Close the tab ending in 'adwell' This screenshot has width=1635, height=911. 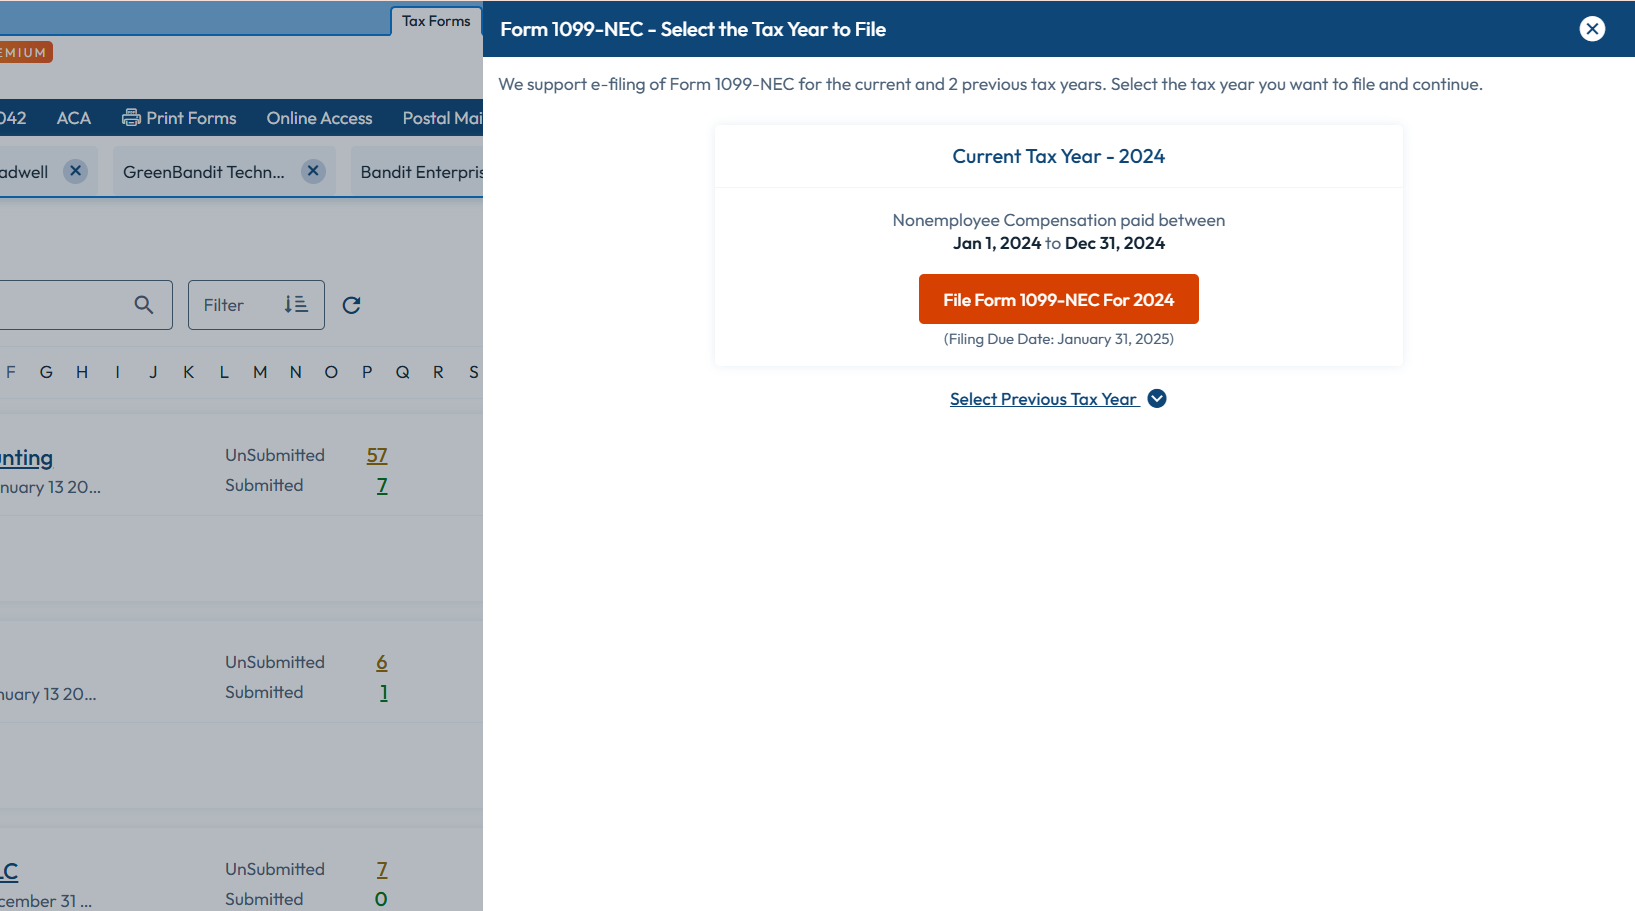75,171
